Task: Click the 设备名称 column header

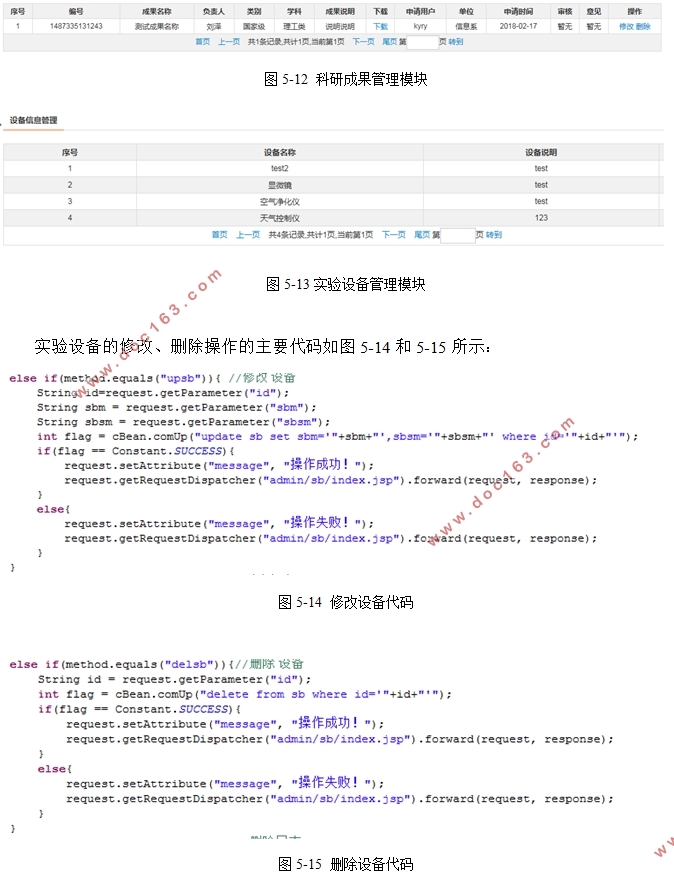Action: (280, 152)
